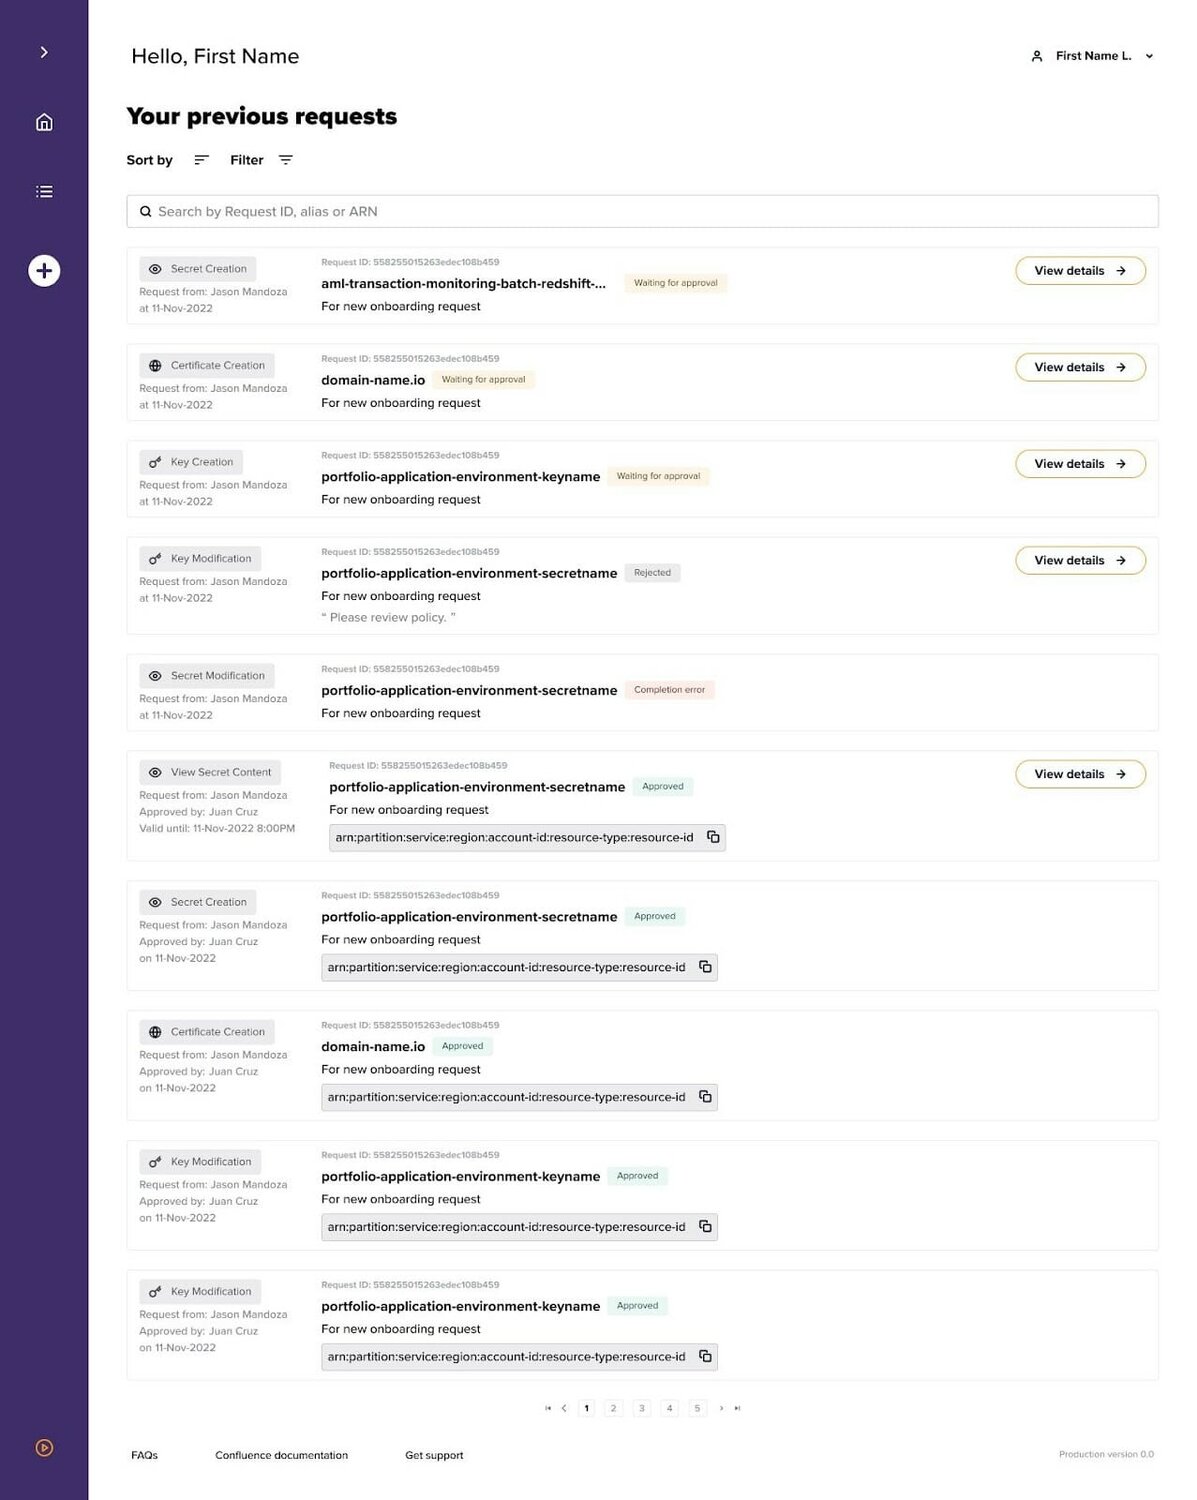
Task: Click the orange play icon in sidebar
Action: [44, 1447]
